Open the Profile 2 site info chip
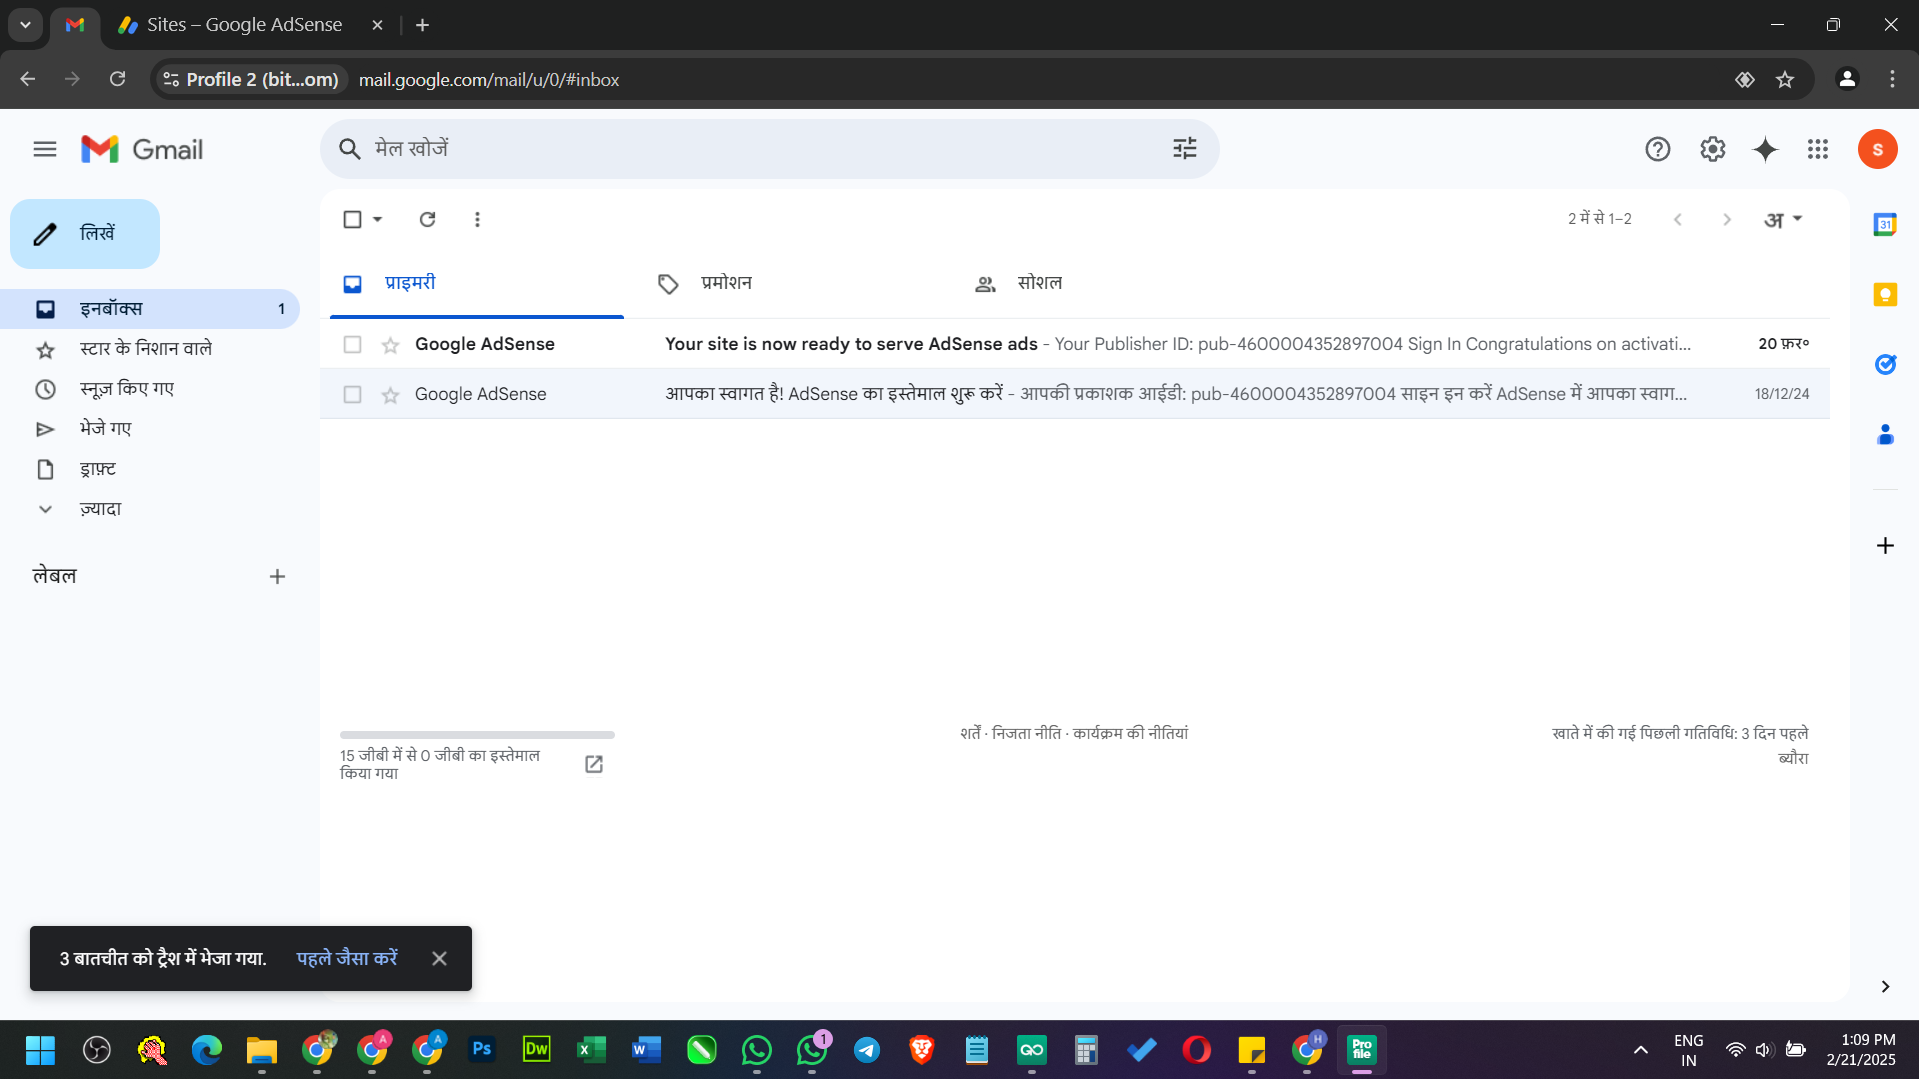Image resolution: width=1919 pixels, height=1079 pixels. [x=251, y=79]
